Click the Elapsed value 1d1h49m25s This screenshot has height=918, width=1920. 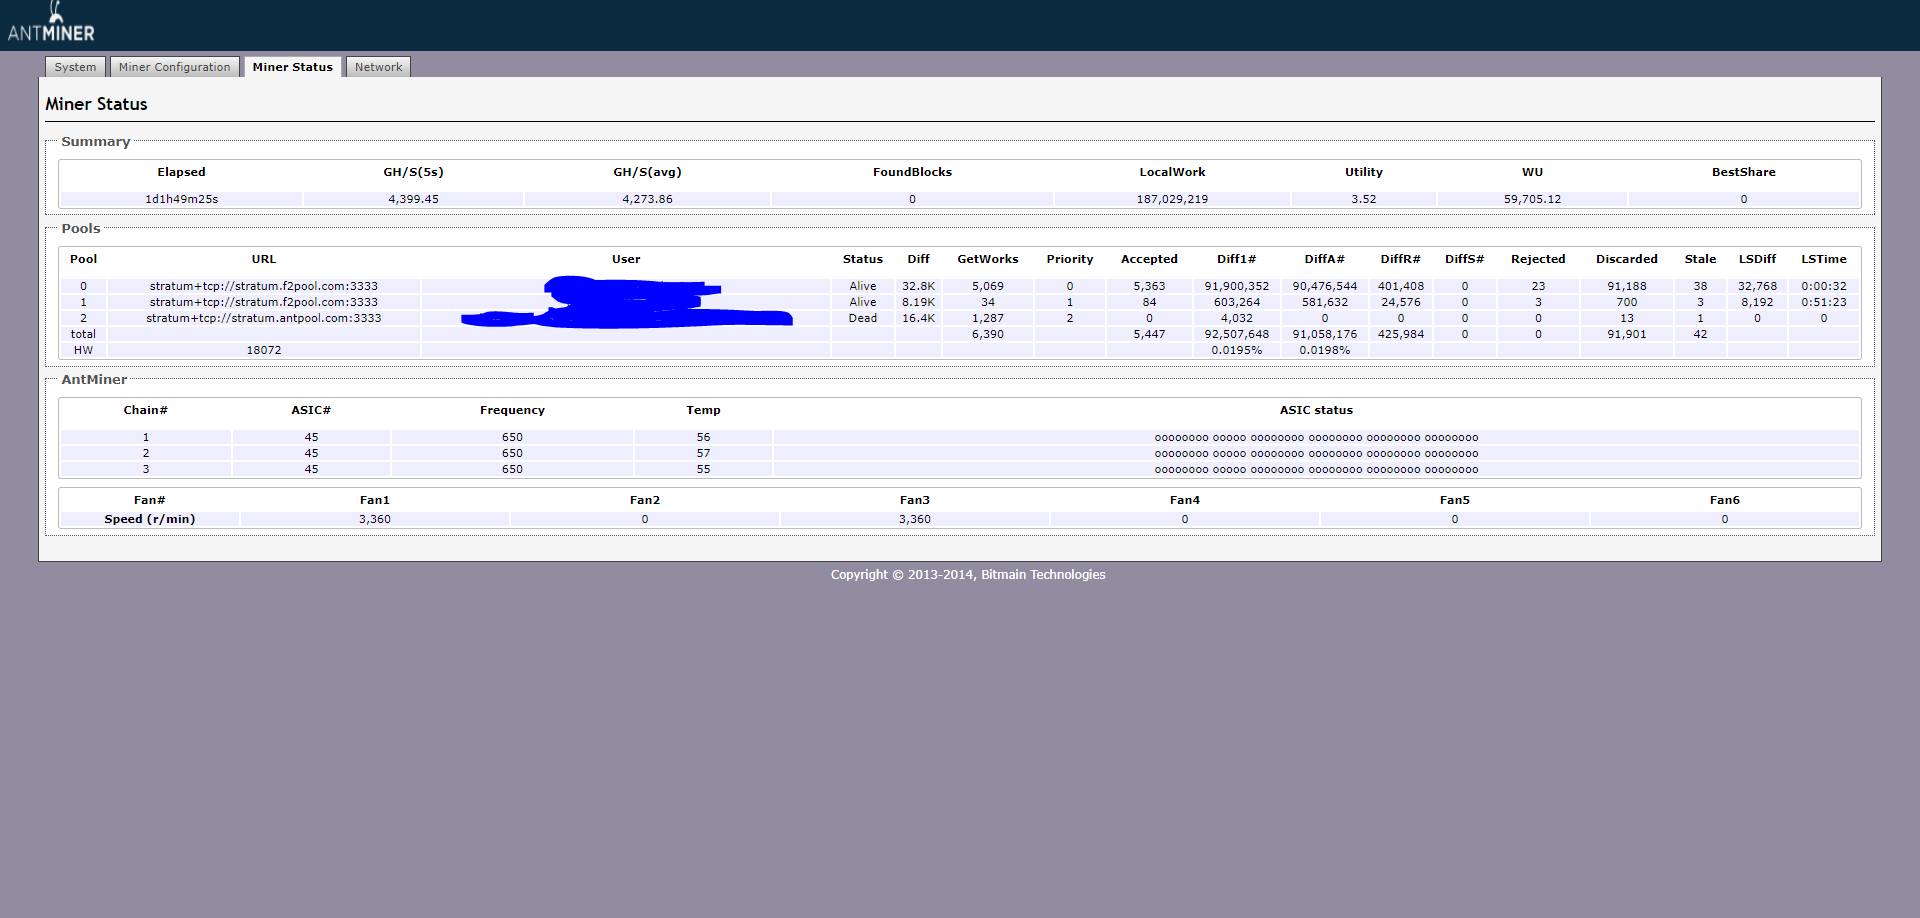pos(181,199)
